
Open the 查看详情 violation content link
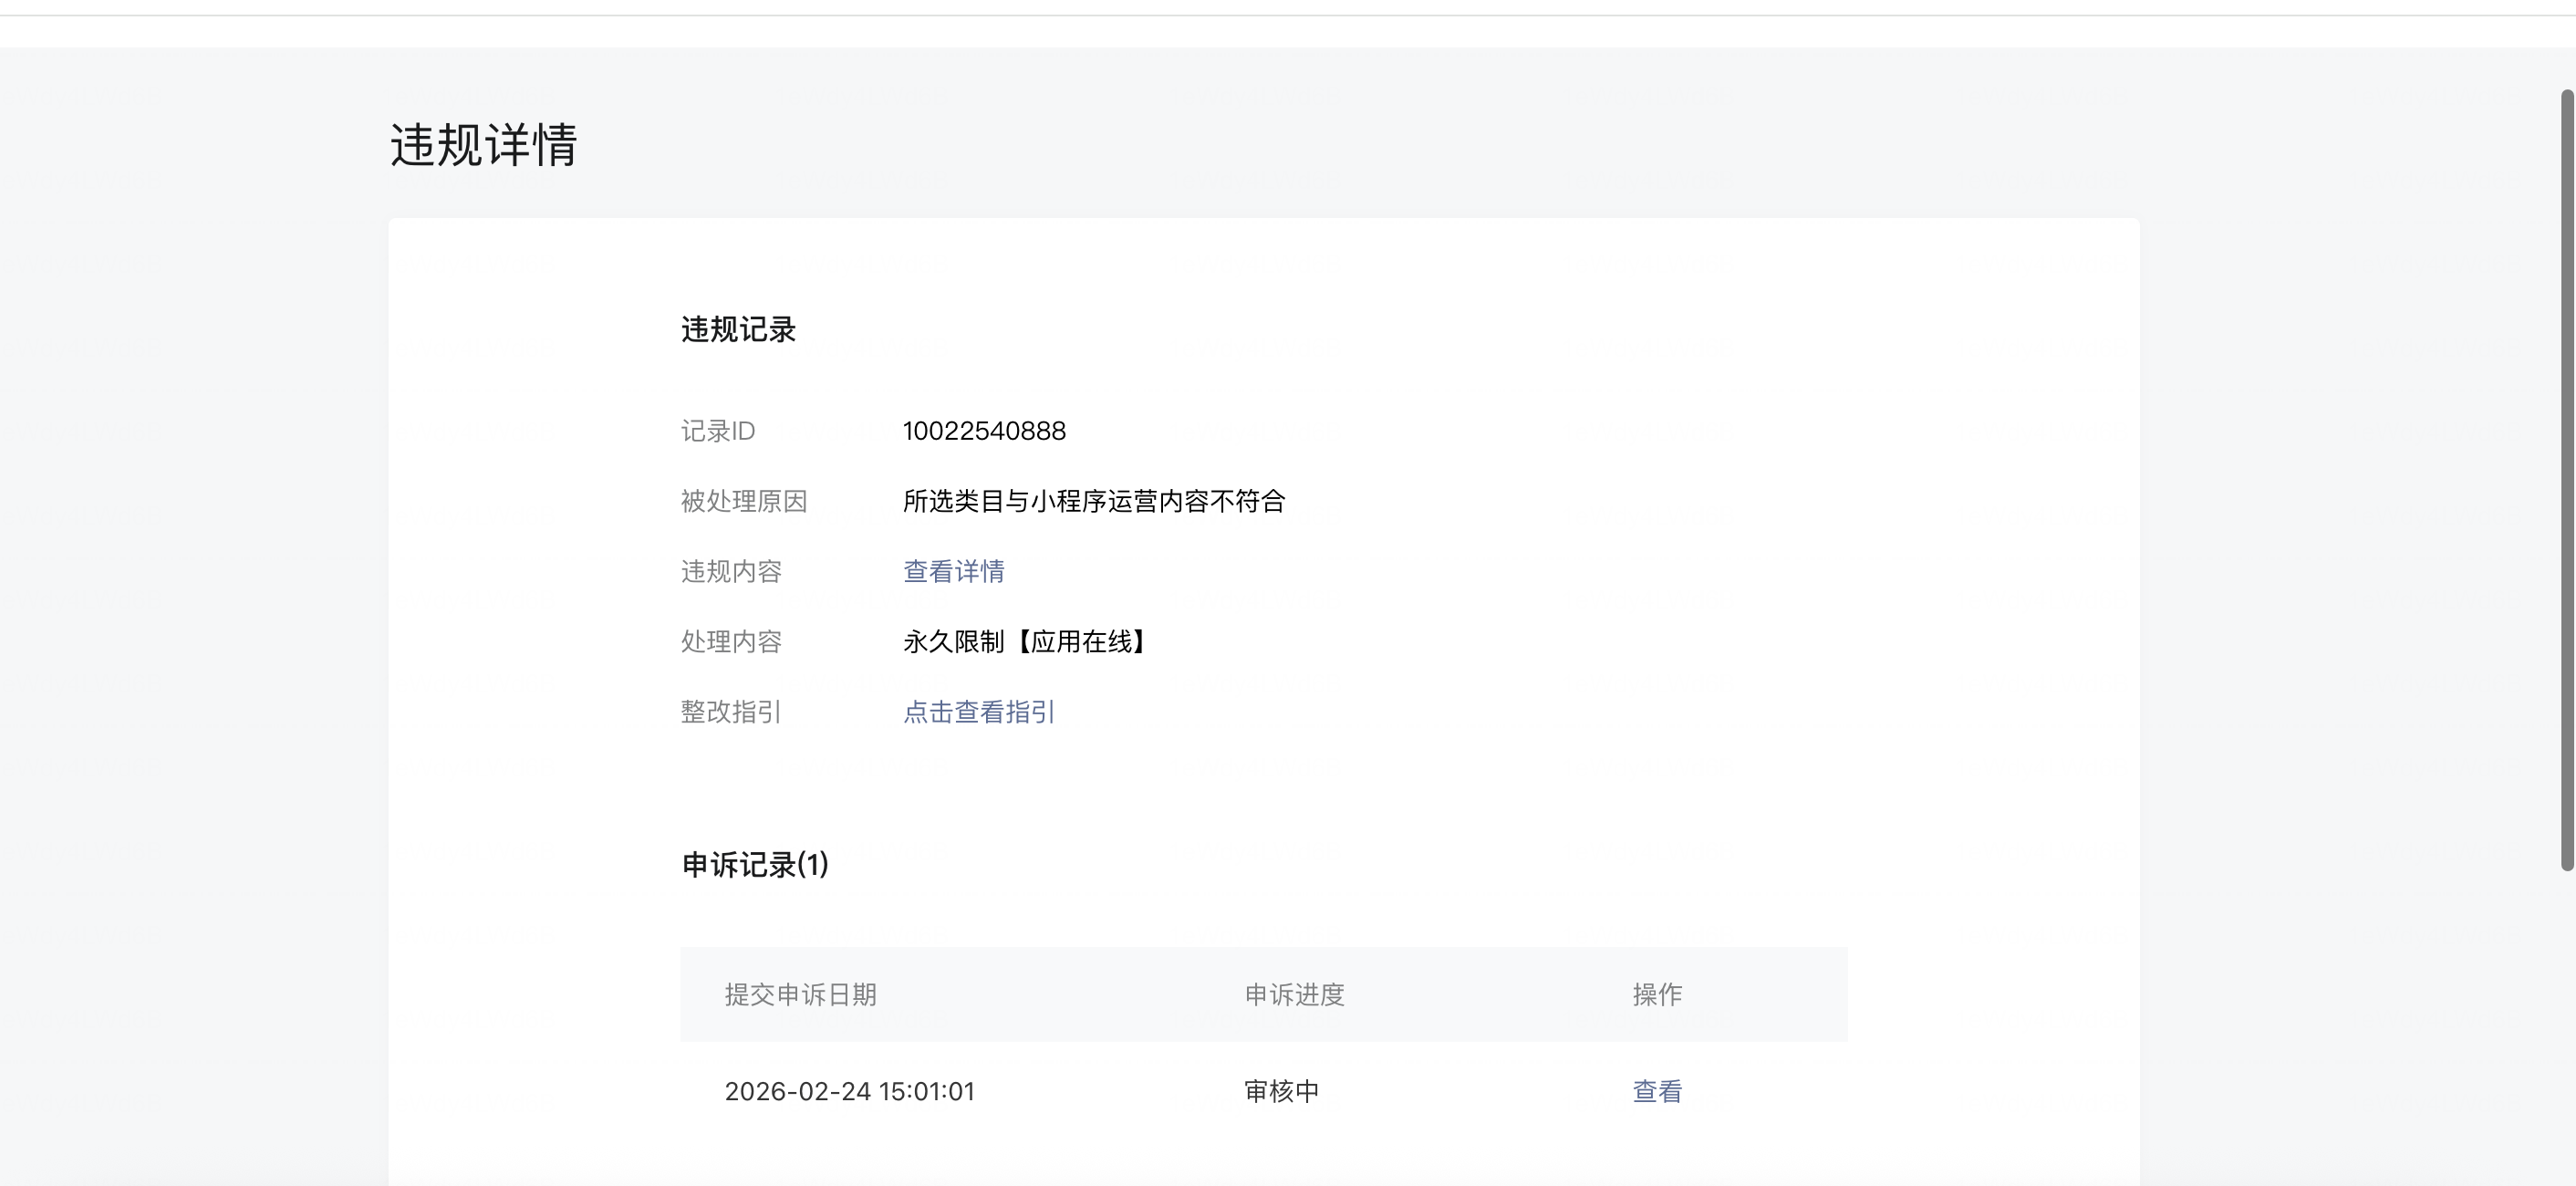953,571
